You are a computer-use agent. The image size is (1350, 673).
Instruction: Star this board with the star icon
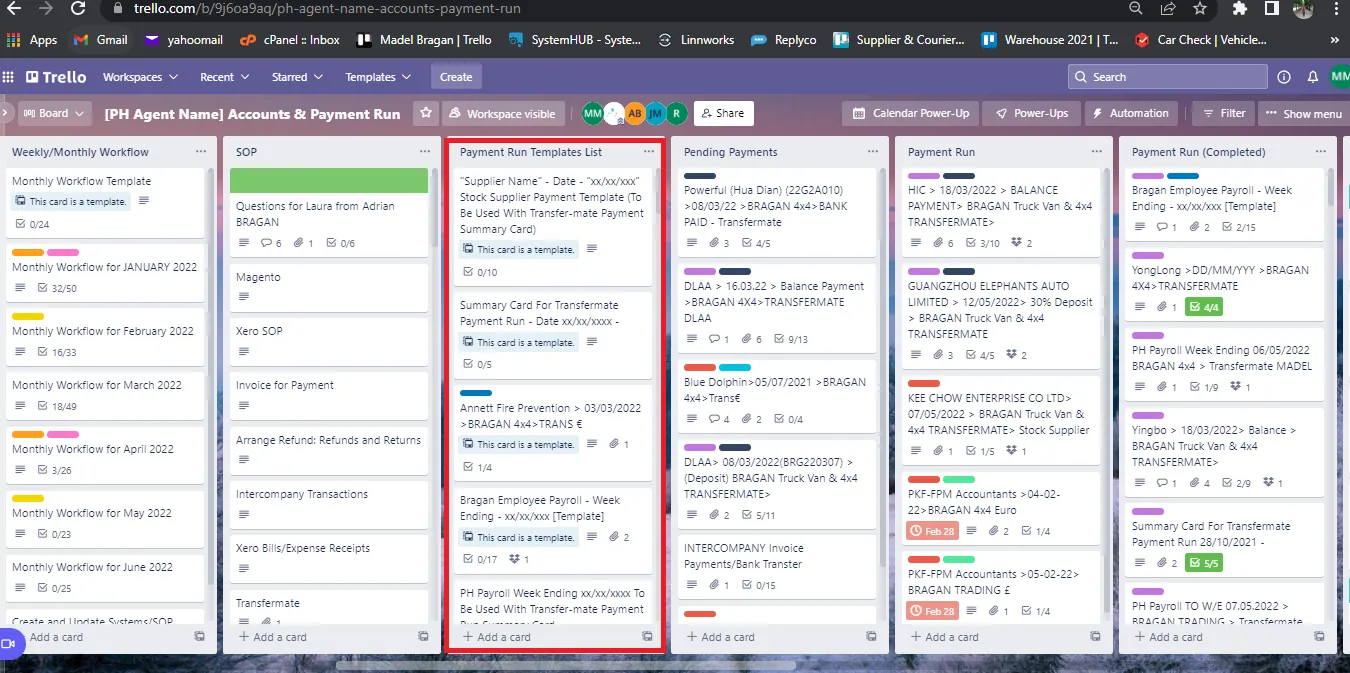(x=426, y=113)
